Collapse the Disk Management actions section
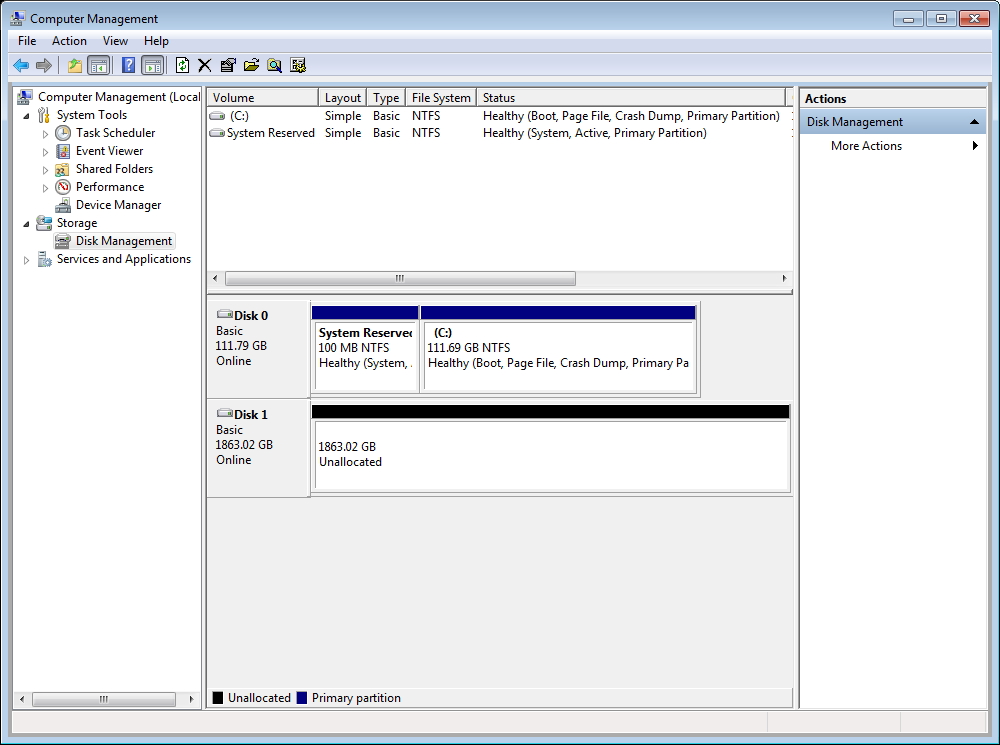 pos(974,122)
